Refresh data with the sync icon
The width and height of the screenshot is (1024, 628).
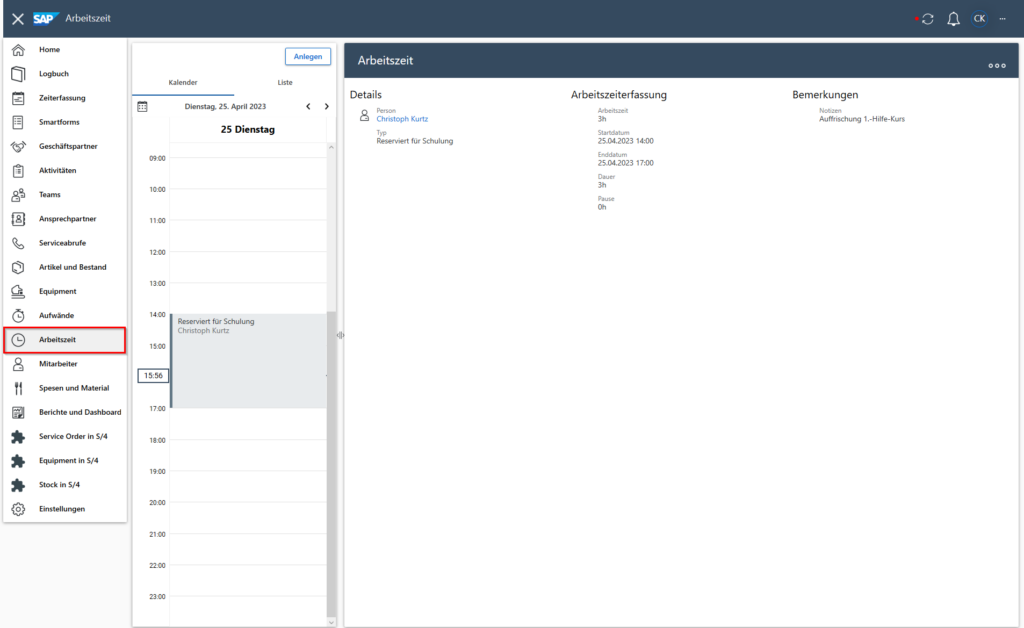coord(927,18)
